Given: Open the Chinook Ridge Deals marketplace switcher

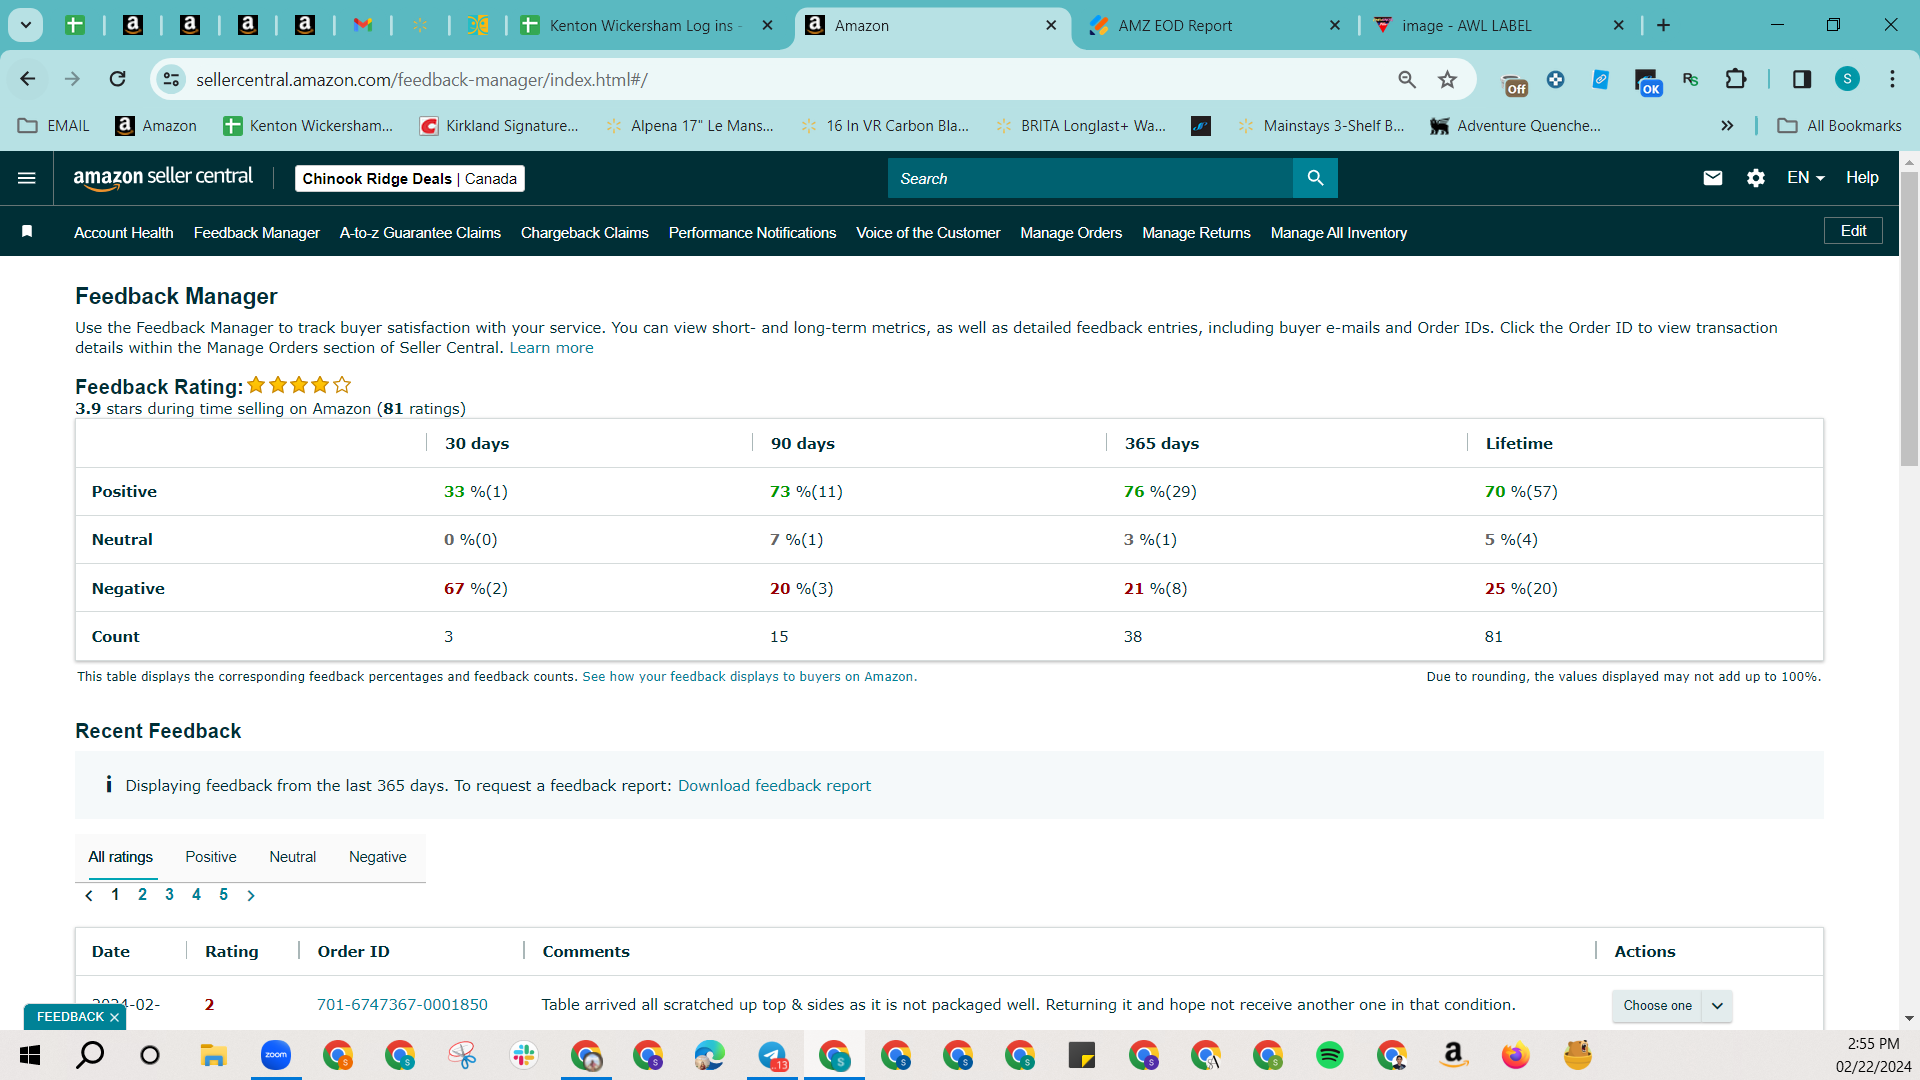Looking at the screenshot, I should [x=409, y=178].
